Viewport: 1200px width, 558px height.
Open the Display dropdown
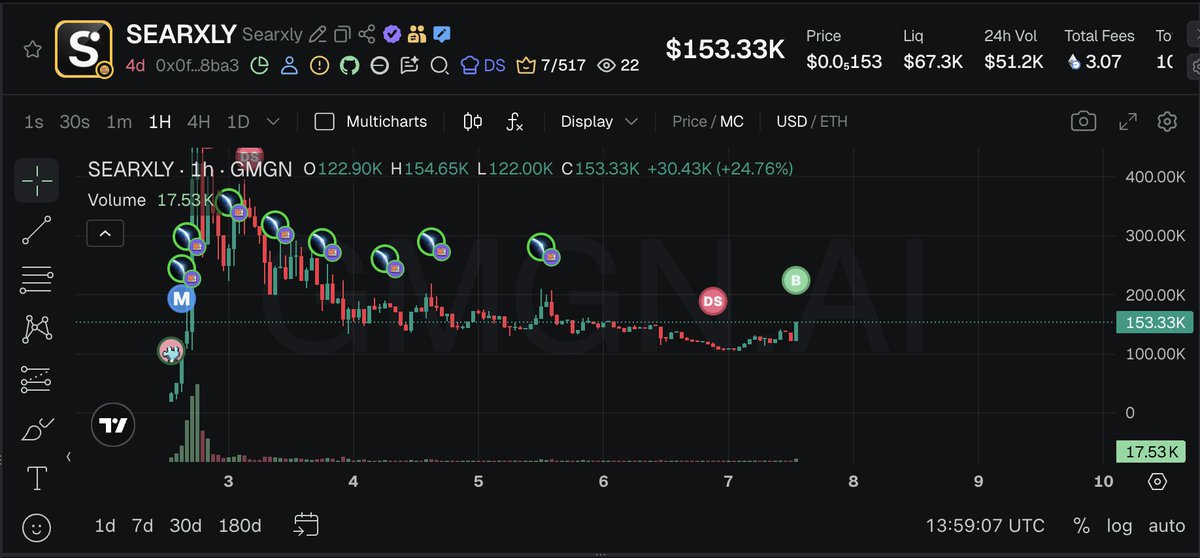coord(598,122)
